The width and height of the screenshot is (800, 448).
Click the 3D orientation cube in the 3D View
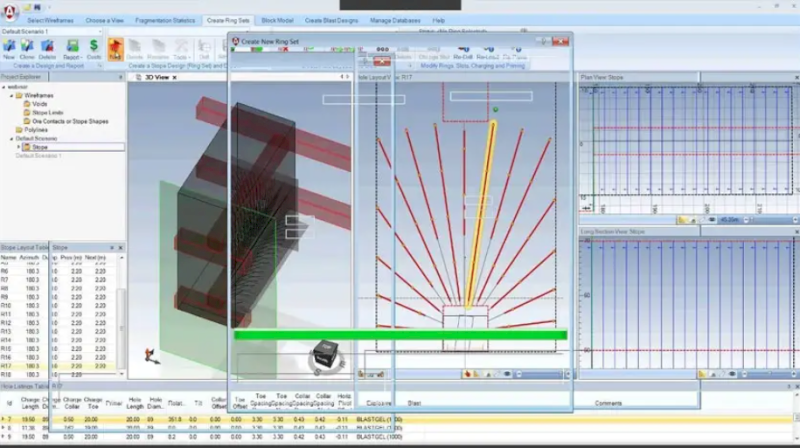click(x=326, y=354)
